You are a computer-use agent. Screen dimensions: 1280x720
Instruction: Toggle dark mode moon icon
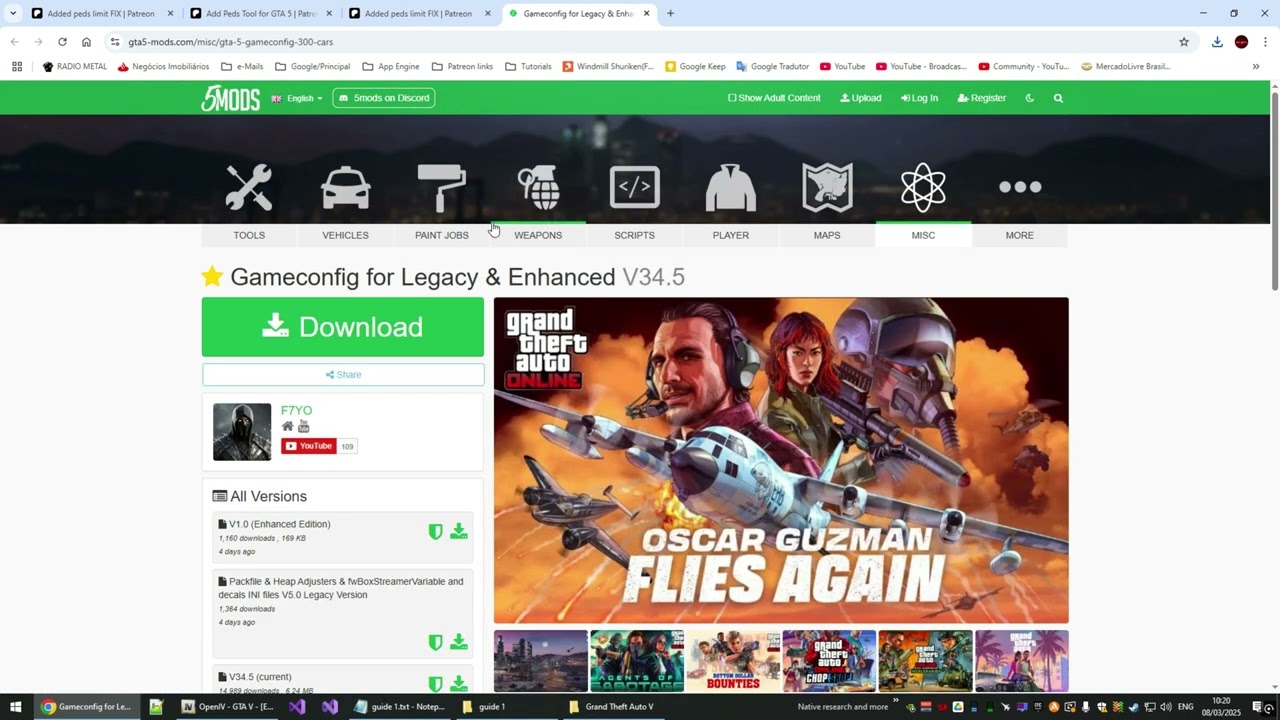[x=1030, y=98]
